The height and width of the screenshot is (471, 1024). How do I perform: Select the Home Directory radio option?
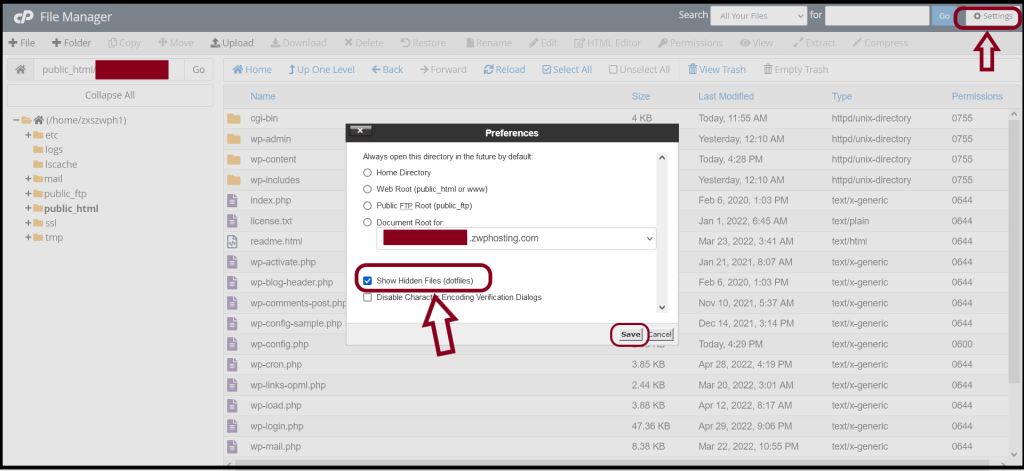click(368, 173)
